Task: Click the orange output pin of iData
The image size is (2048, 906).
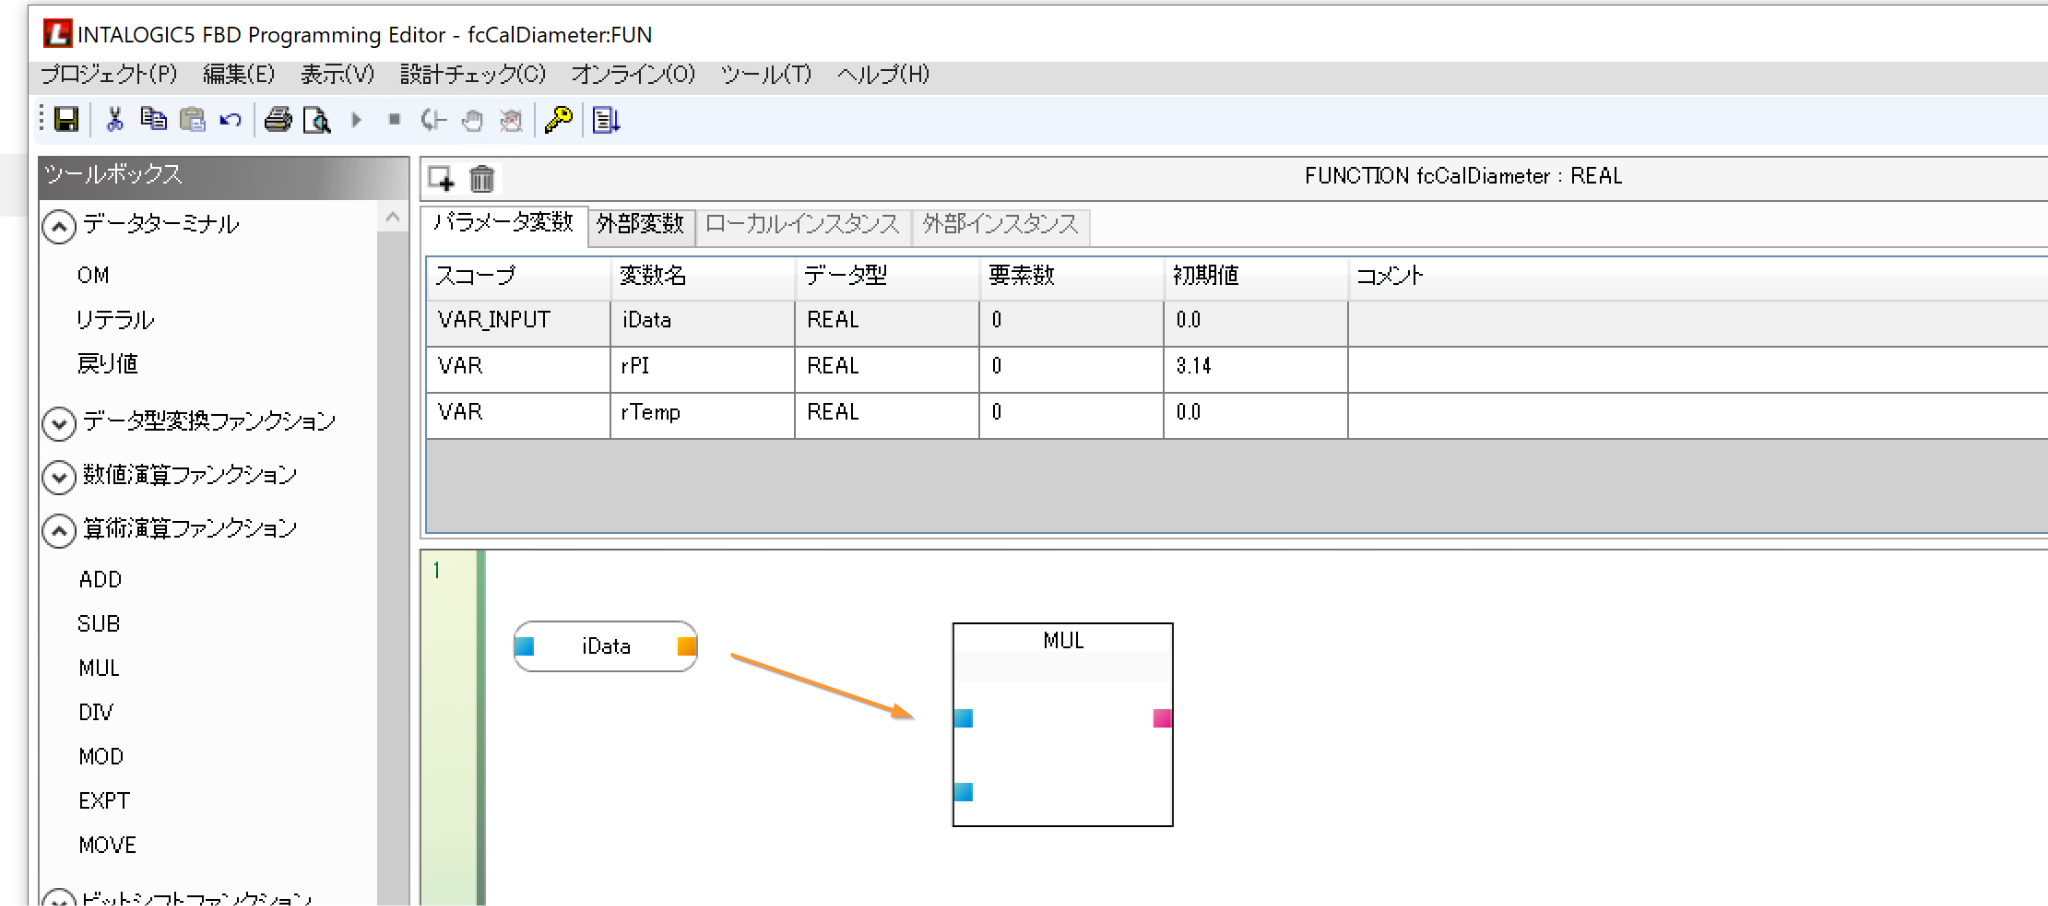Action: pos(686,646)
